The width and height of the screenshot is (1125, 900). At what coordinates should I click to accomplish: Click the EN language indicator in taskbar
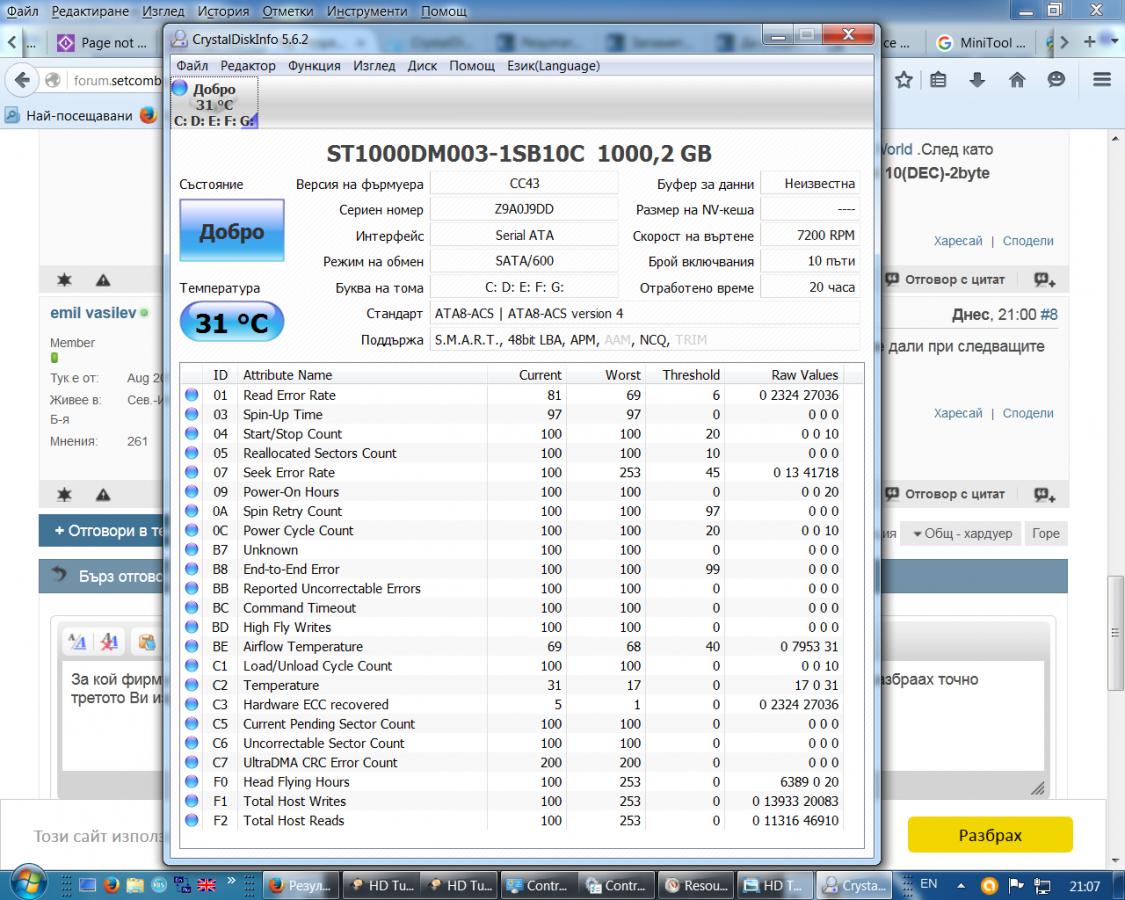(x=928, y=884)
